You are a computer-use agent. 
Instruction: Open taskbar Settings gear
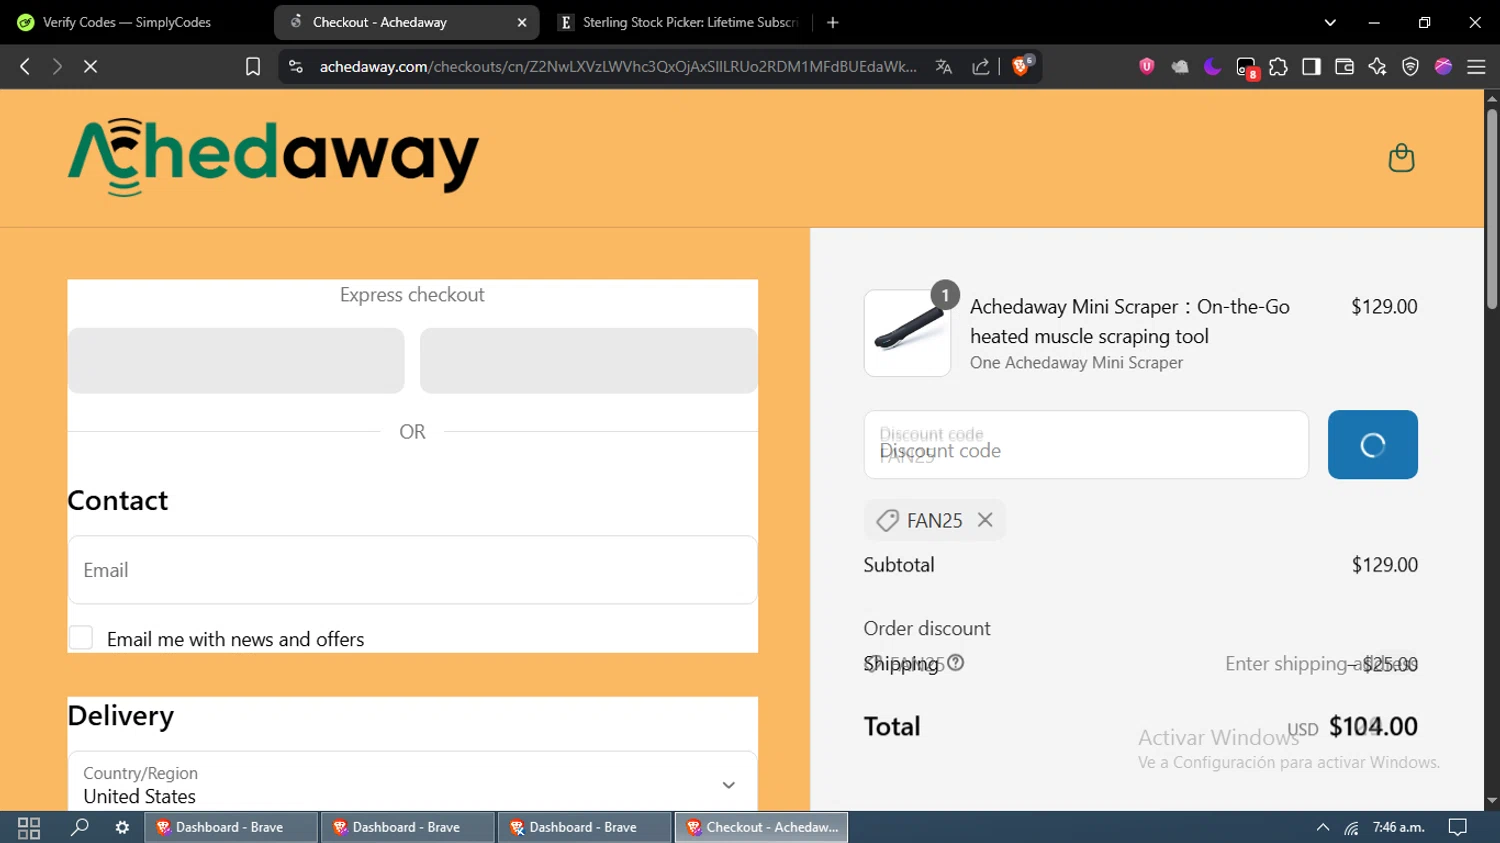(x=122, y=827)
